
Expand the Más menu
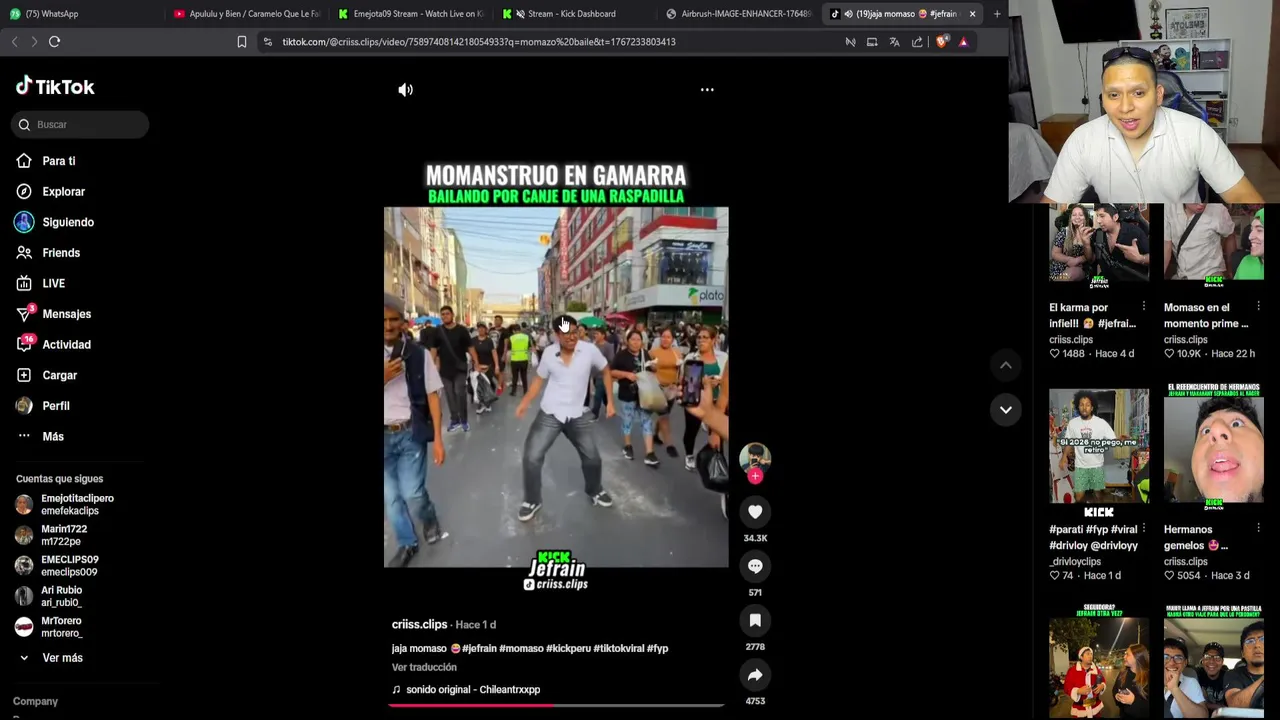[52, 437]
